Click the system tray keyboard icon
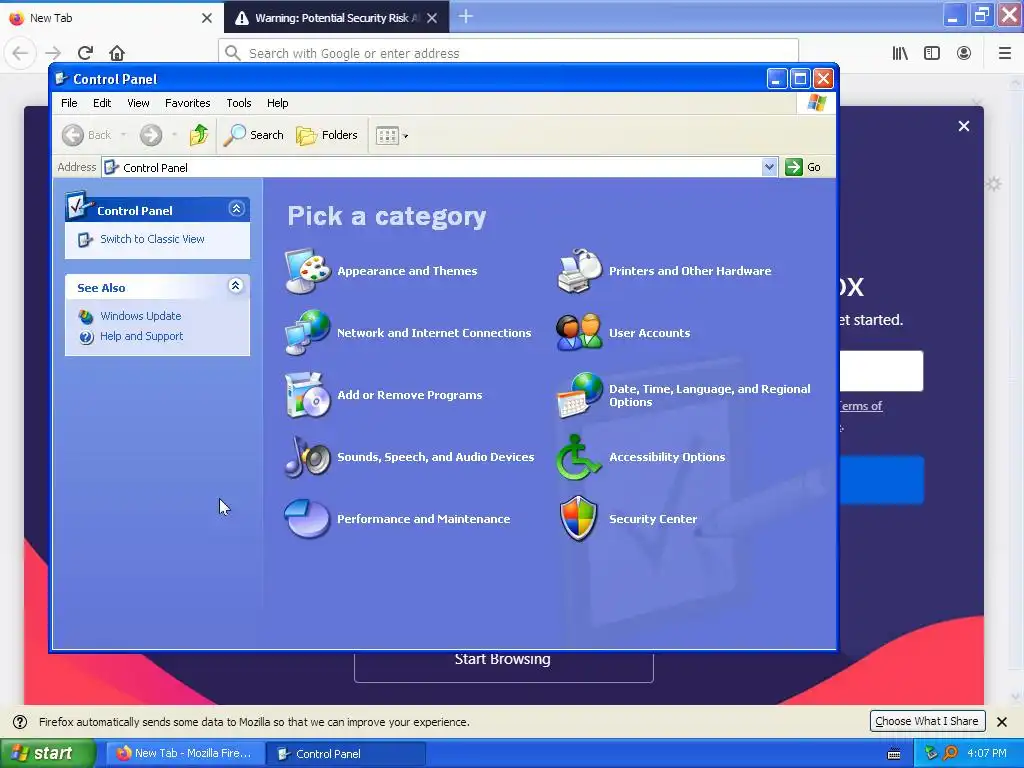This screenshot has height=768, width=1024. click(894, 754)
